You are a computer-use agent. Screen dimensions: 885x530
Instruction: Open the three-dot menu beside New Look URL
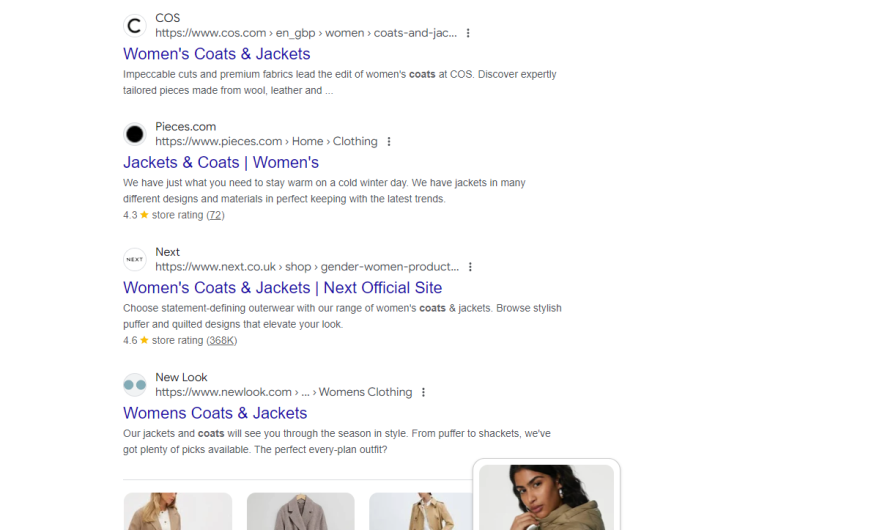click(423, 392)
